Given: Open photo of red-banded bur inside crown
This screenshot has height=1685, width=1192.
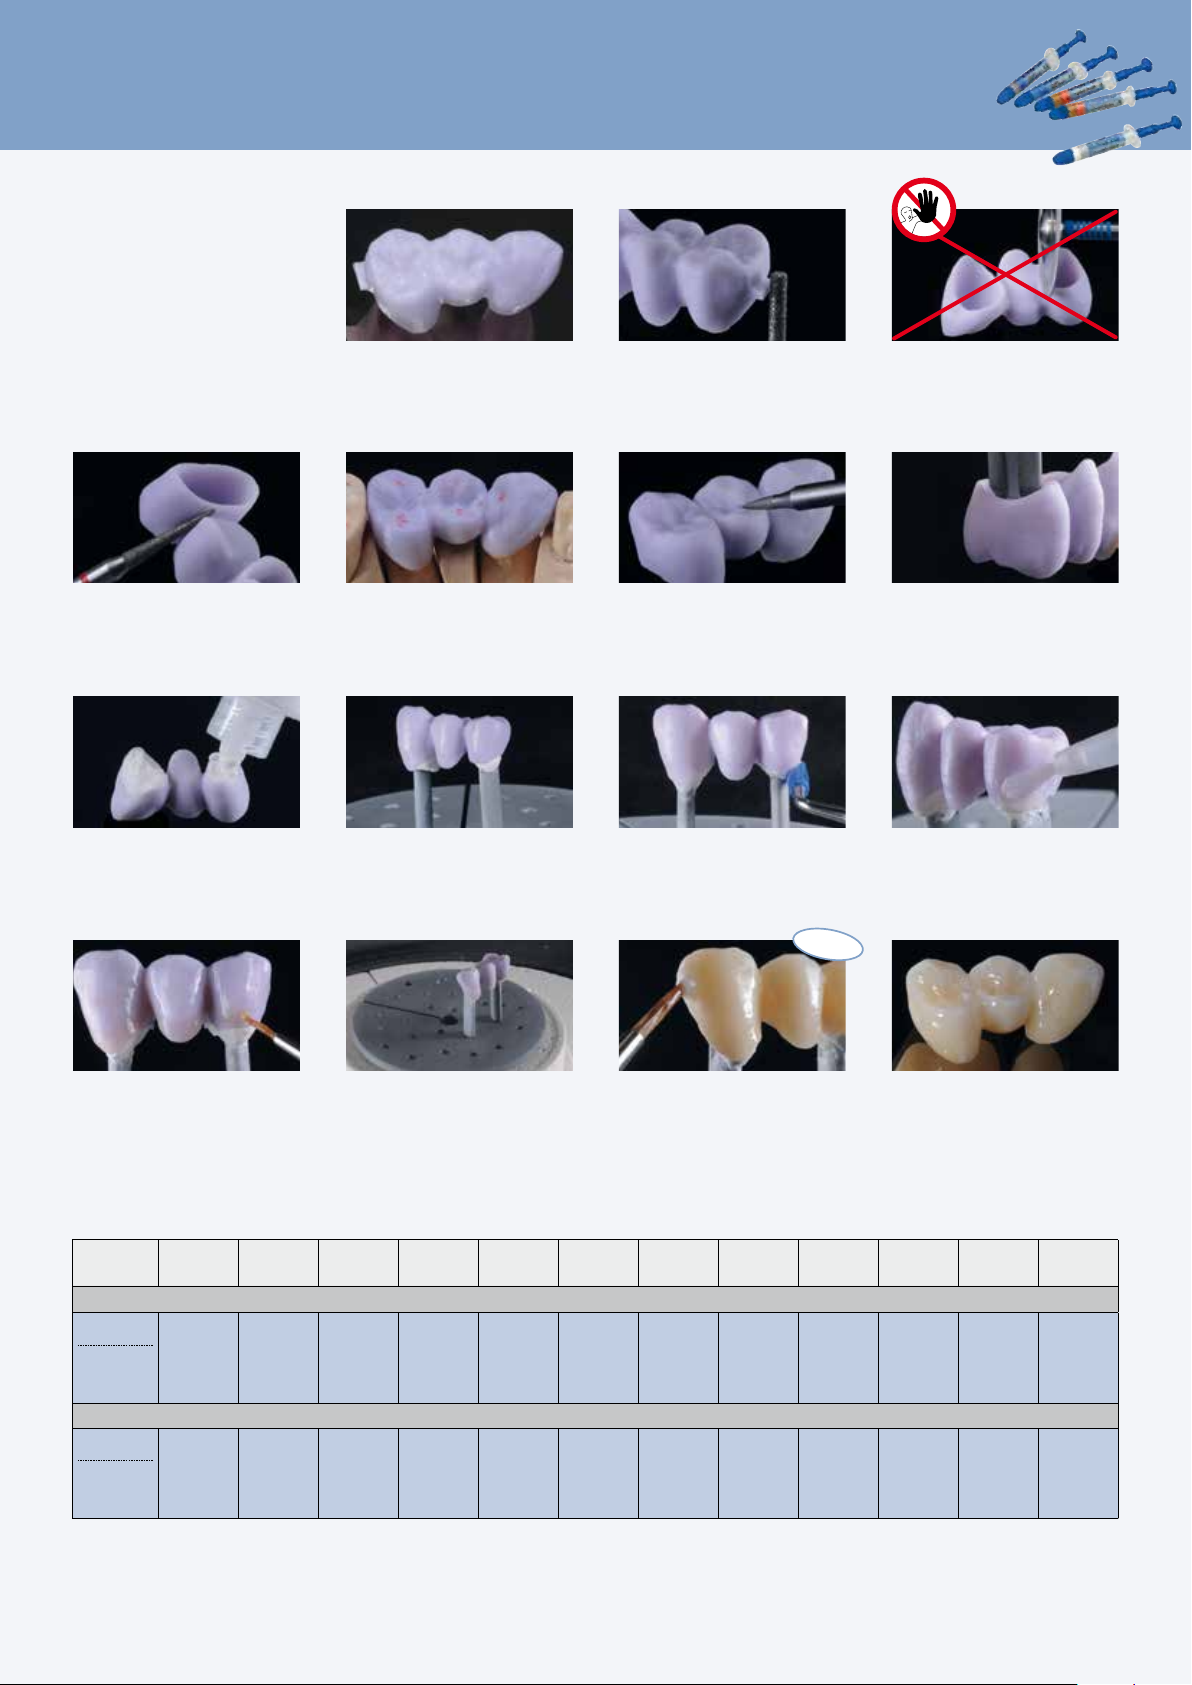Looking at the screenshot, I should pos(186,517).
